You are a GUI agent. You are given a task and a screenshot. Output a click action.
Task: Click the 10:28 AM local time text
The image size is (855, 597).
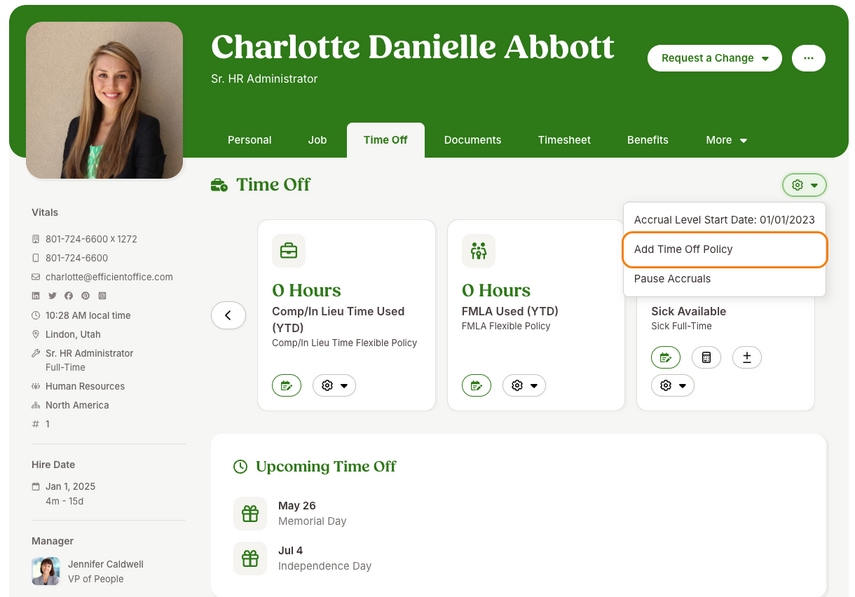tap(88, 315)
